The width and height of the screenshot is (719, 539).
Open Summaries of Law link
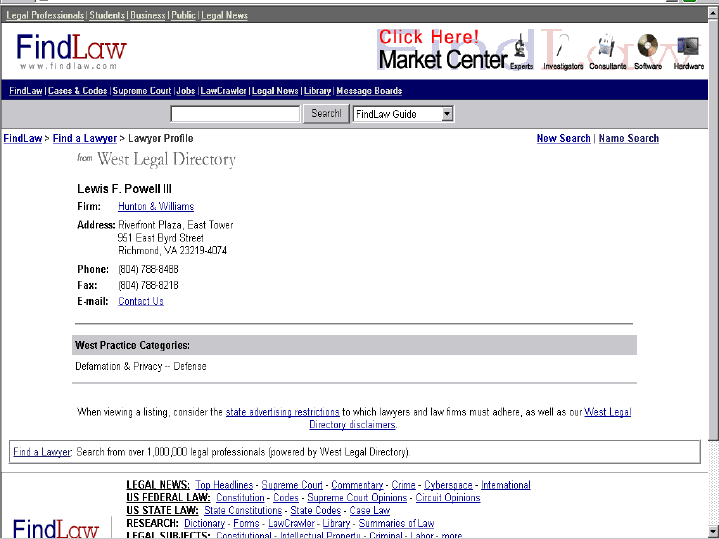click(396, 523)
